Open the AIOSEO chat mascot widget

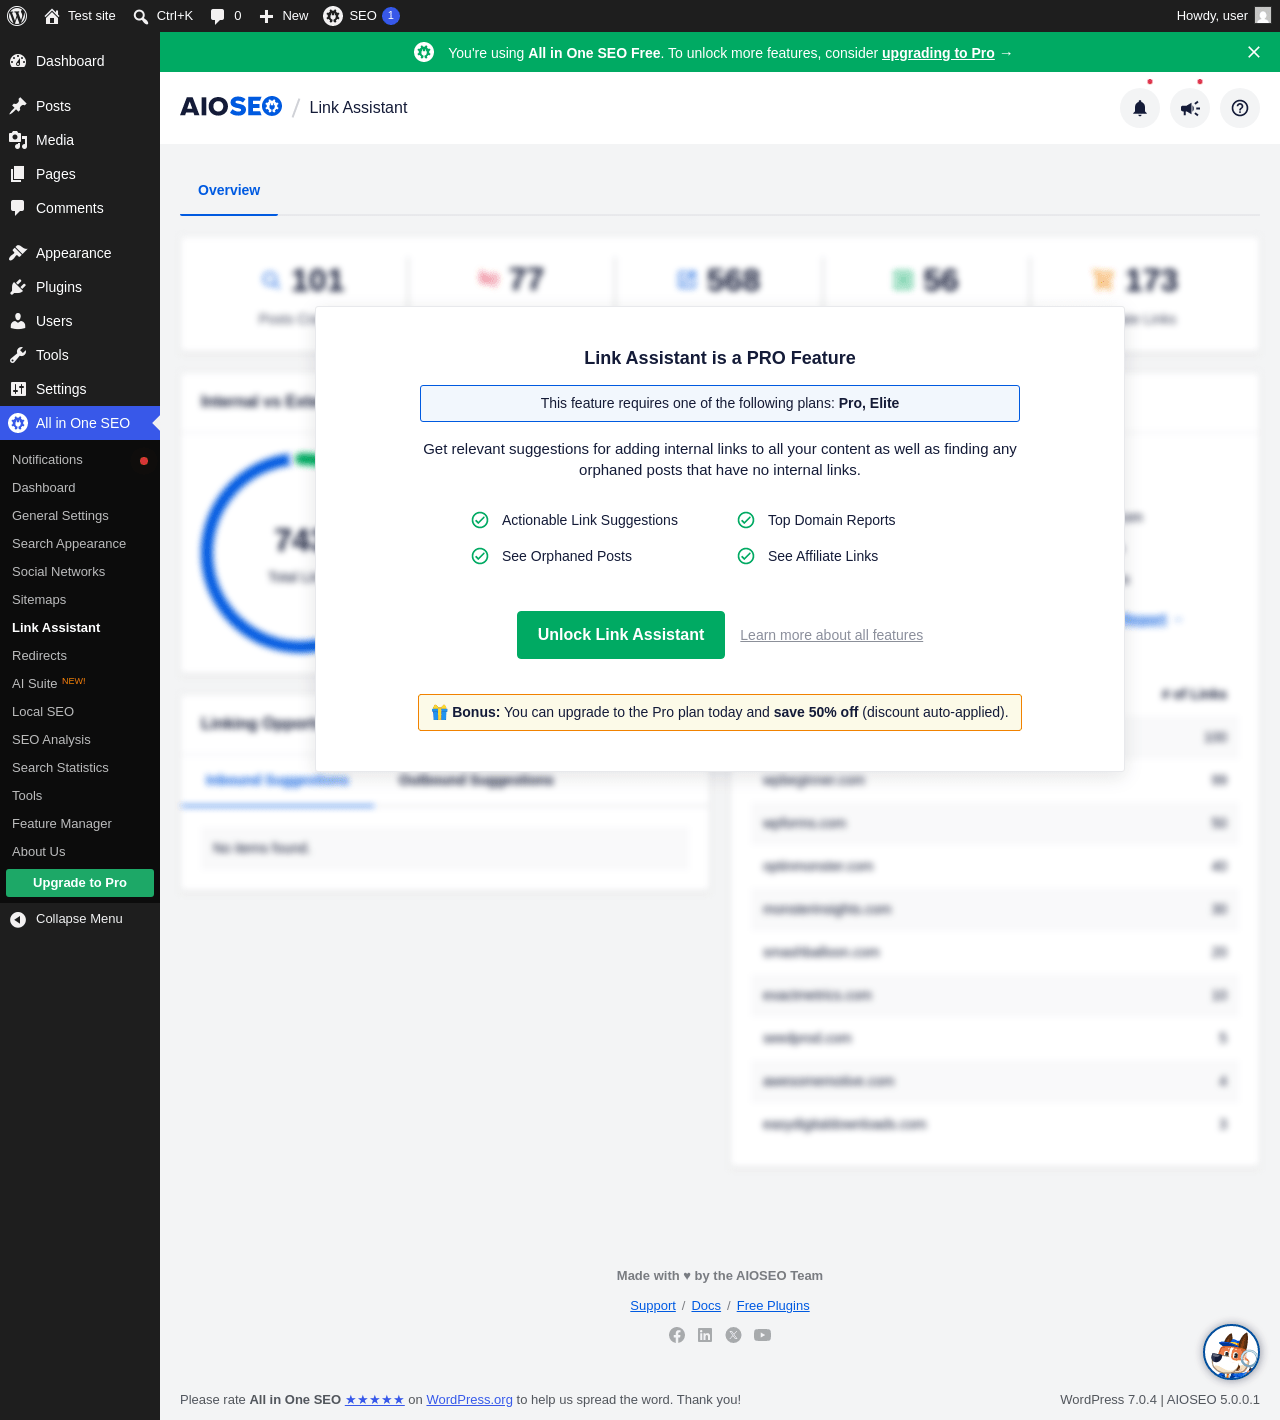1231,1352
